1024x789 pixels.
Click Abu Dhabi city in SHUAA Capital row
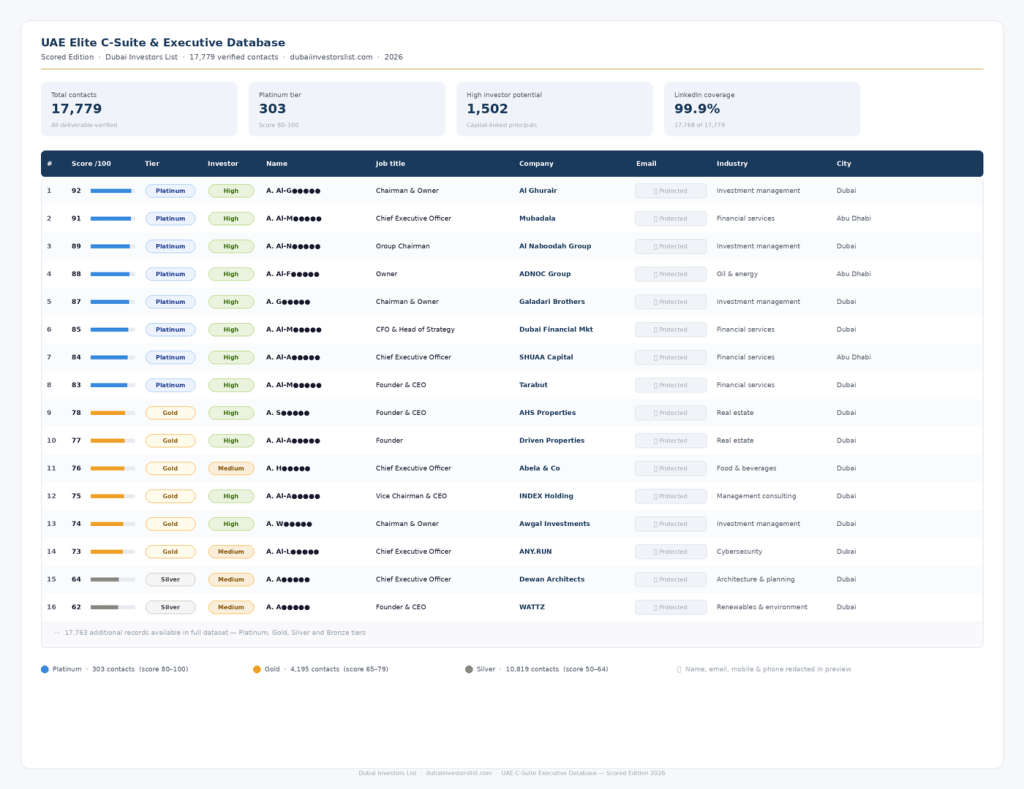[x=854, y=357]
